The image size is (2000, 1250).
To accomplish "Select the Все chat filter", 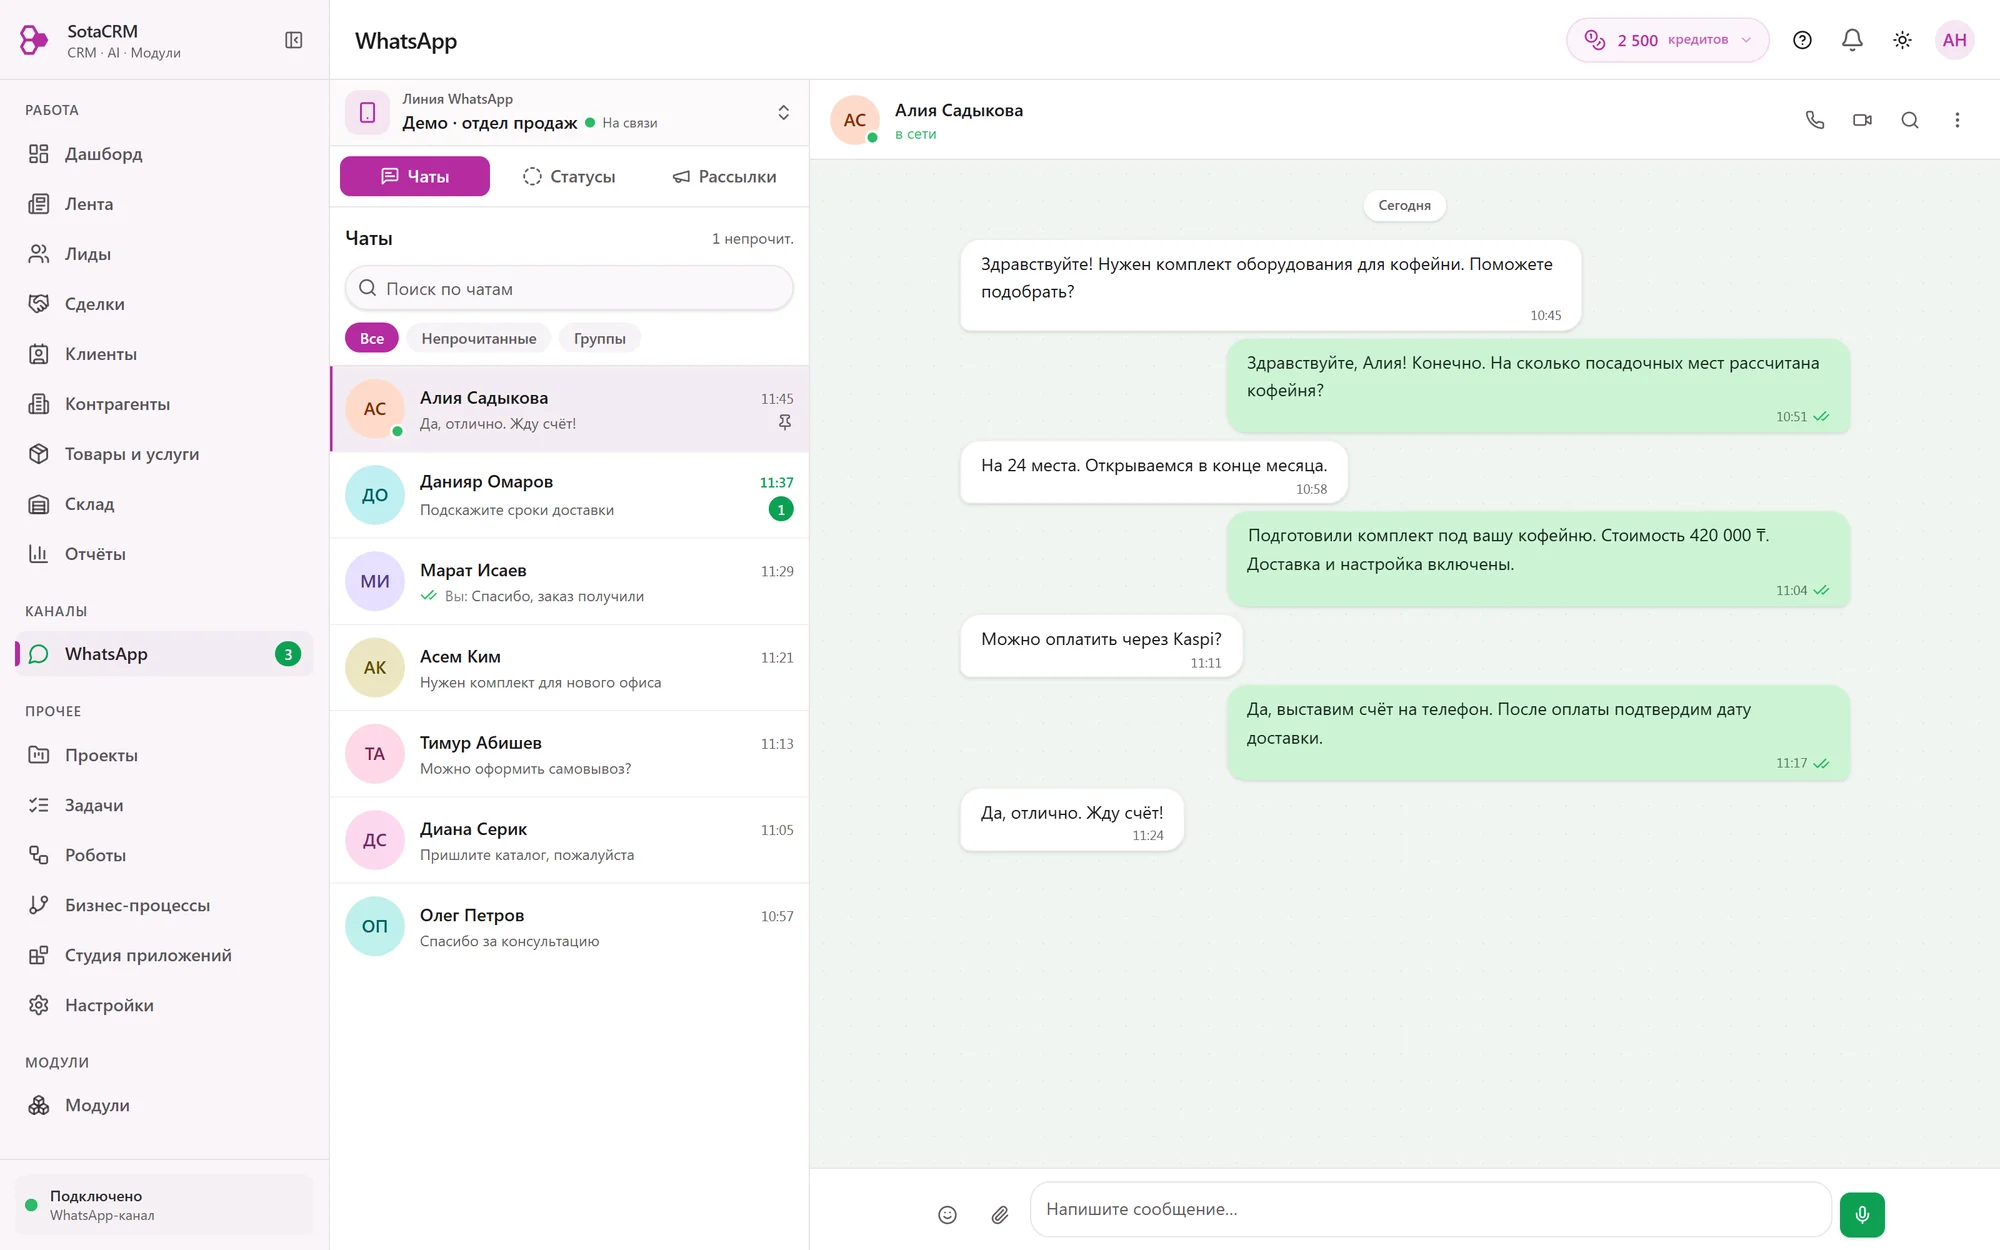I will pos(372,338).
